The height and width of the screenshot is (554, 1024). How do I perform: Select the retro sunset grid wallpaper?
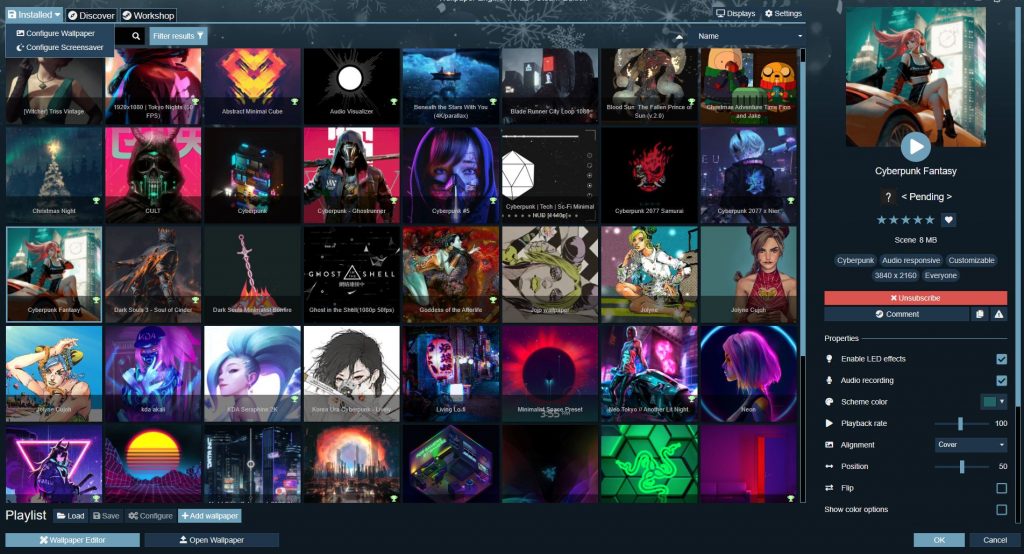[153, 464]
